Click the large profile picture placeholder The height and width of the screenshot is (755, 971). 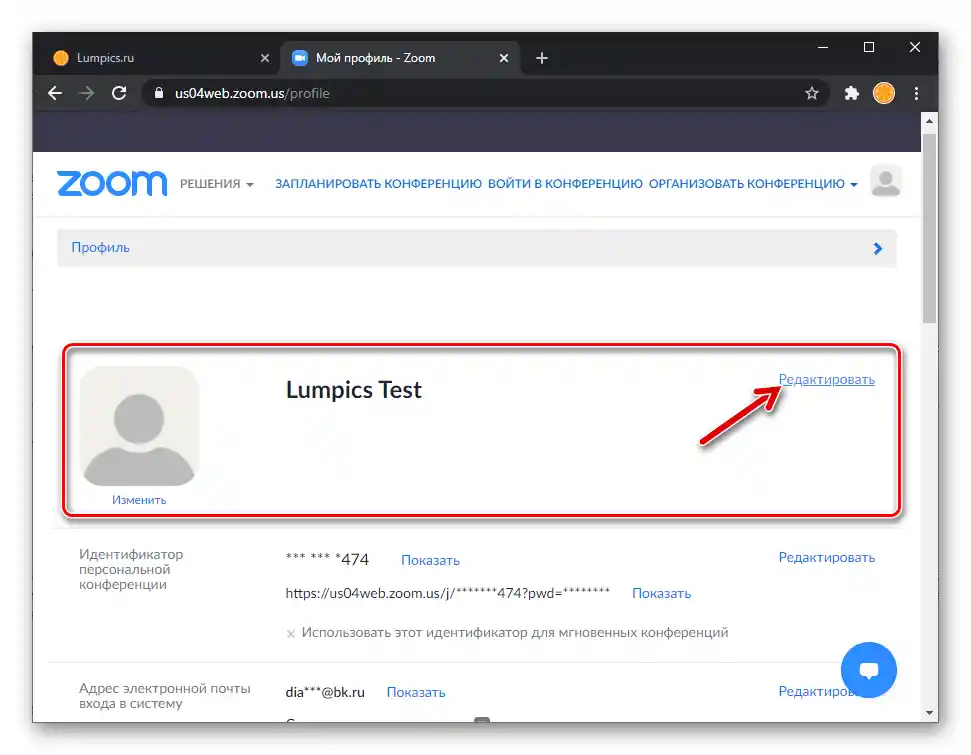pos(139,427)
